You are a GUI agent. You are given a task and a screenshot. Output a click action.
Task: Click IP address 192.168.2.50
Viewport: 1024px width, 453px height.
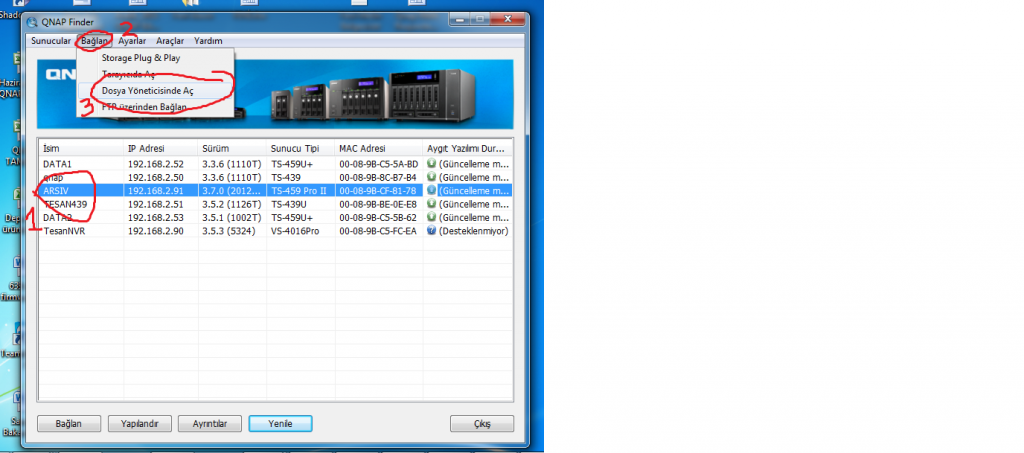click(x=155, y=178)
